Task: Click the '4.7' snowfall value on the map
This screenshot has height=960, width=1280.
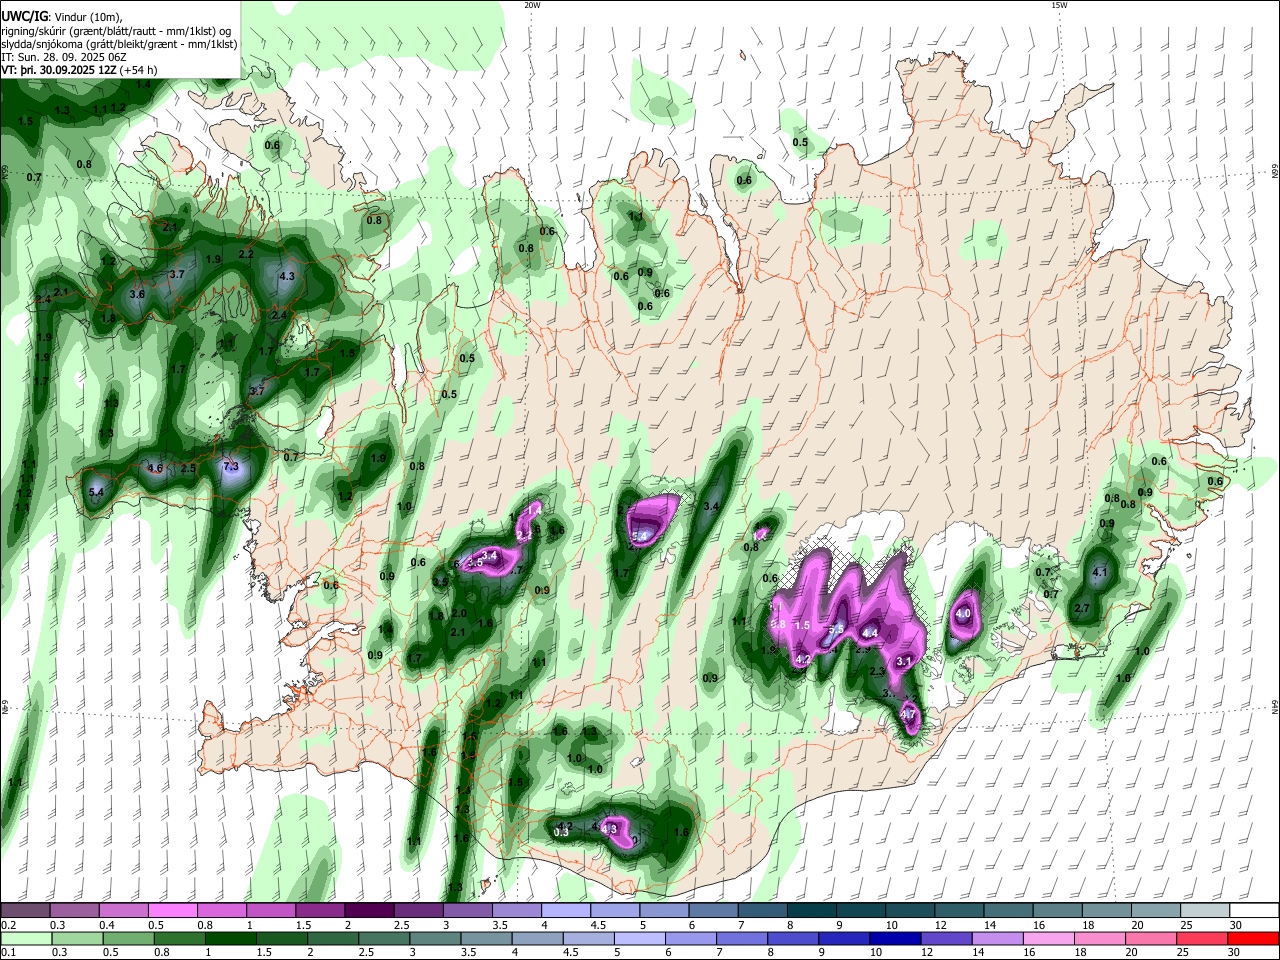Action: [908, 715]
